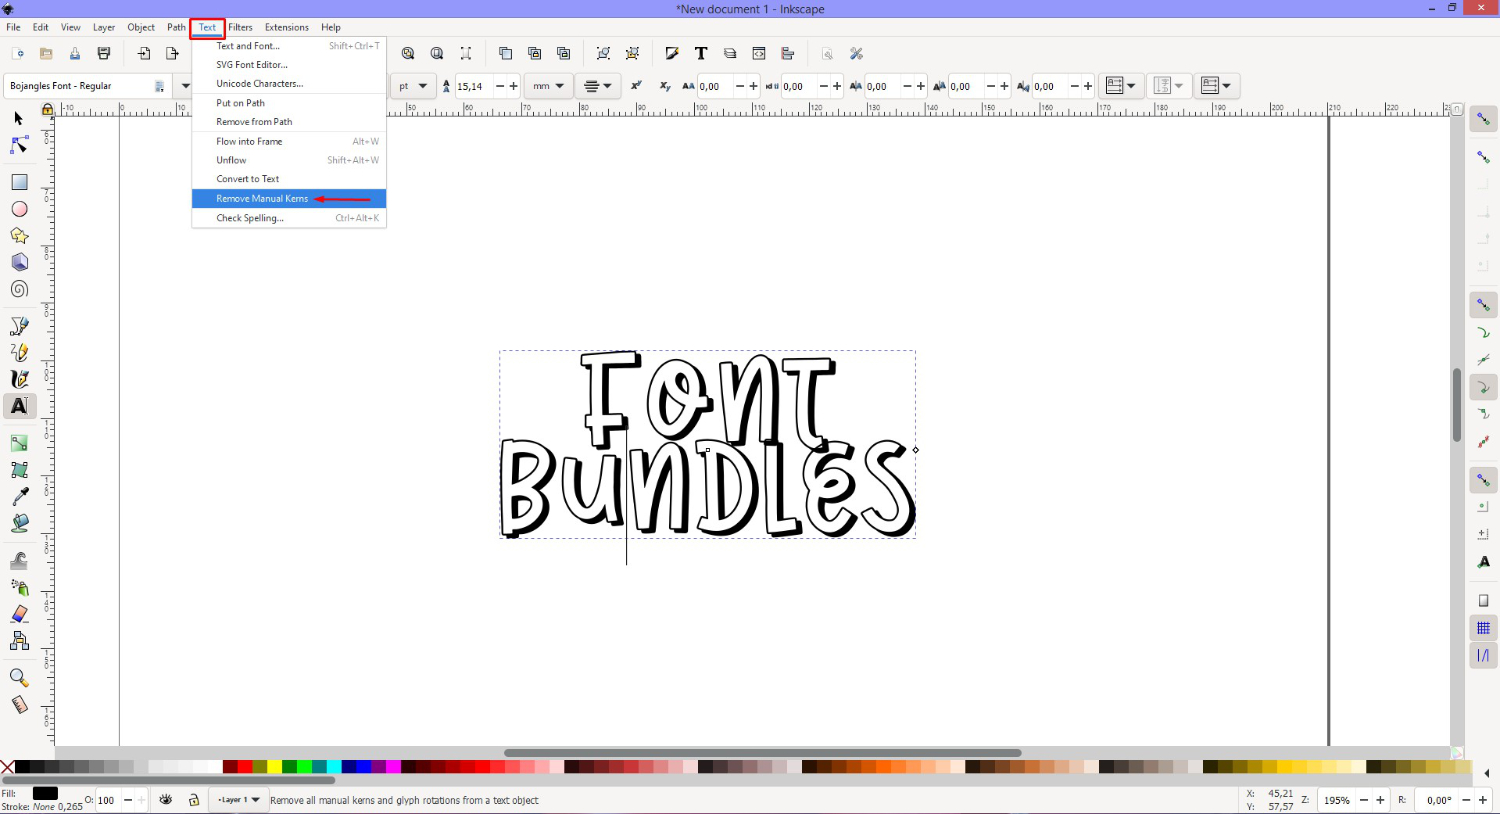
Task: Toggle snap to grids button
Action: (x=1483, y=628)
